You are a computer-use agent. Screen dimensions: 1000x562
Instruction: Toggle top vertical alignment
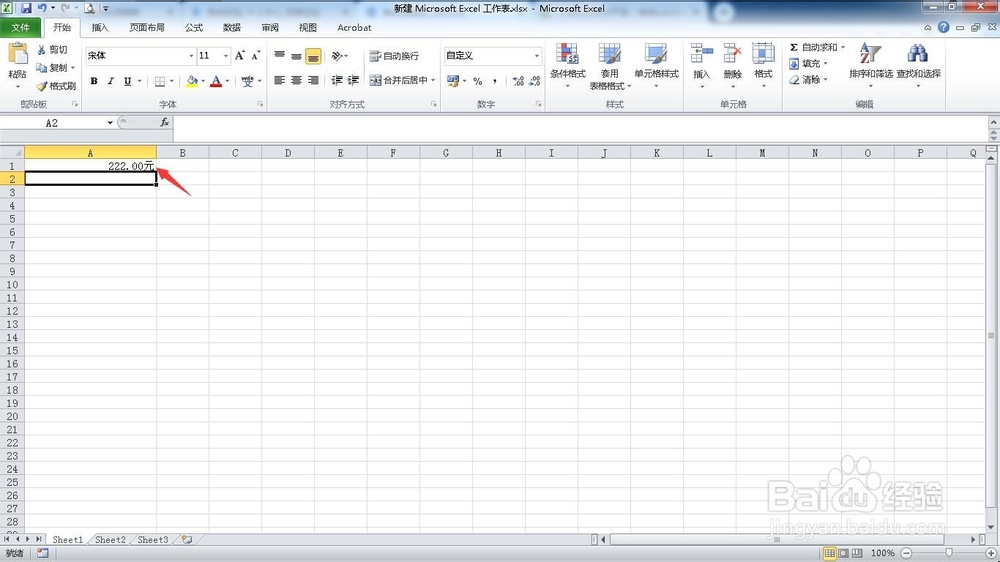click(x=279, y=56)
